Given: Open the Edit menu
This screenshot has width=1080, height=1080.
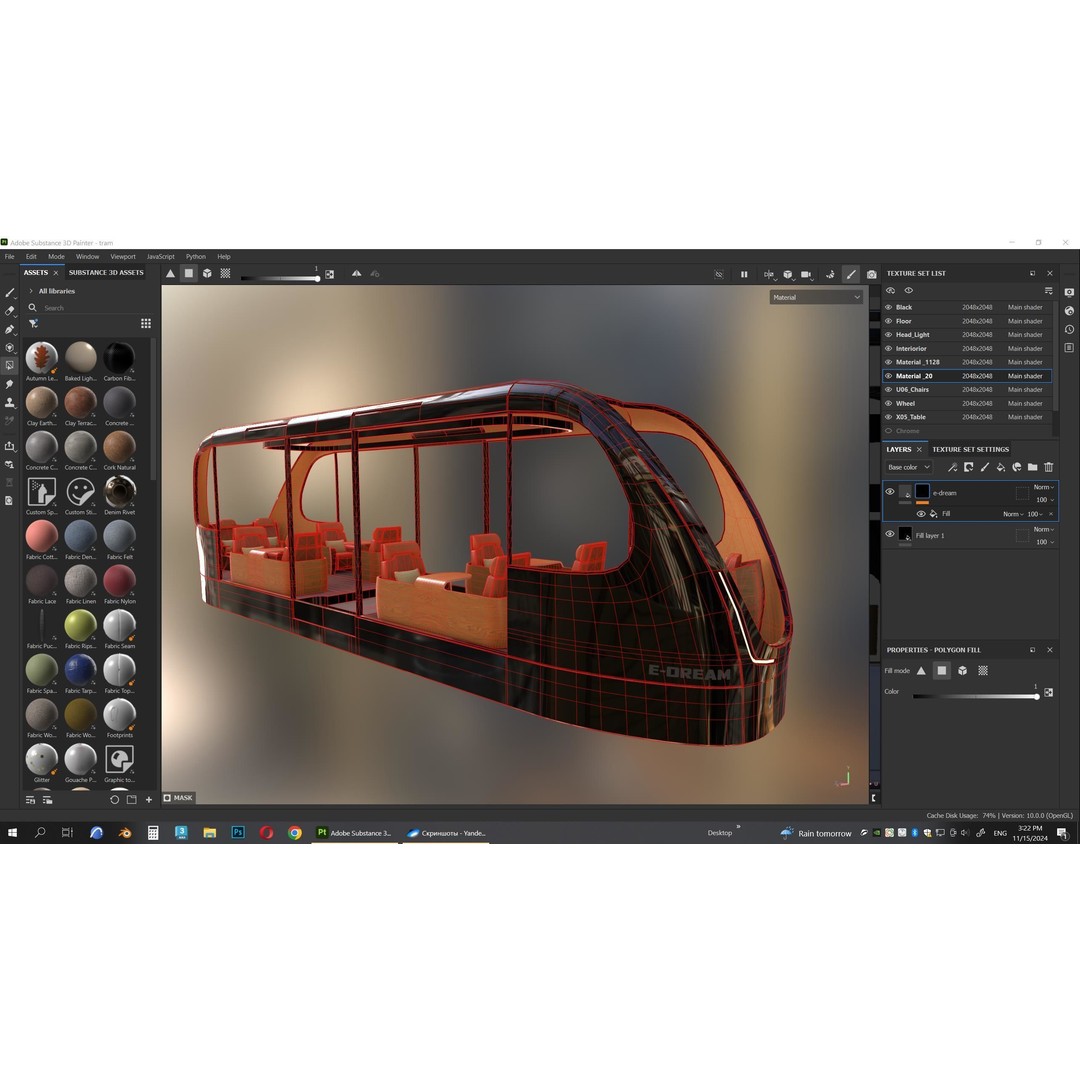Looking at the screenshot, I should click(31, 256).
